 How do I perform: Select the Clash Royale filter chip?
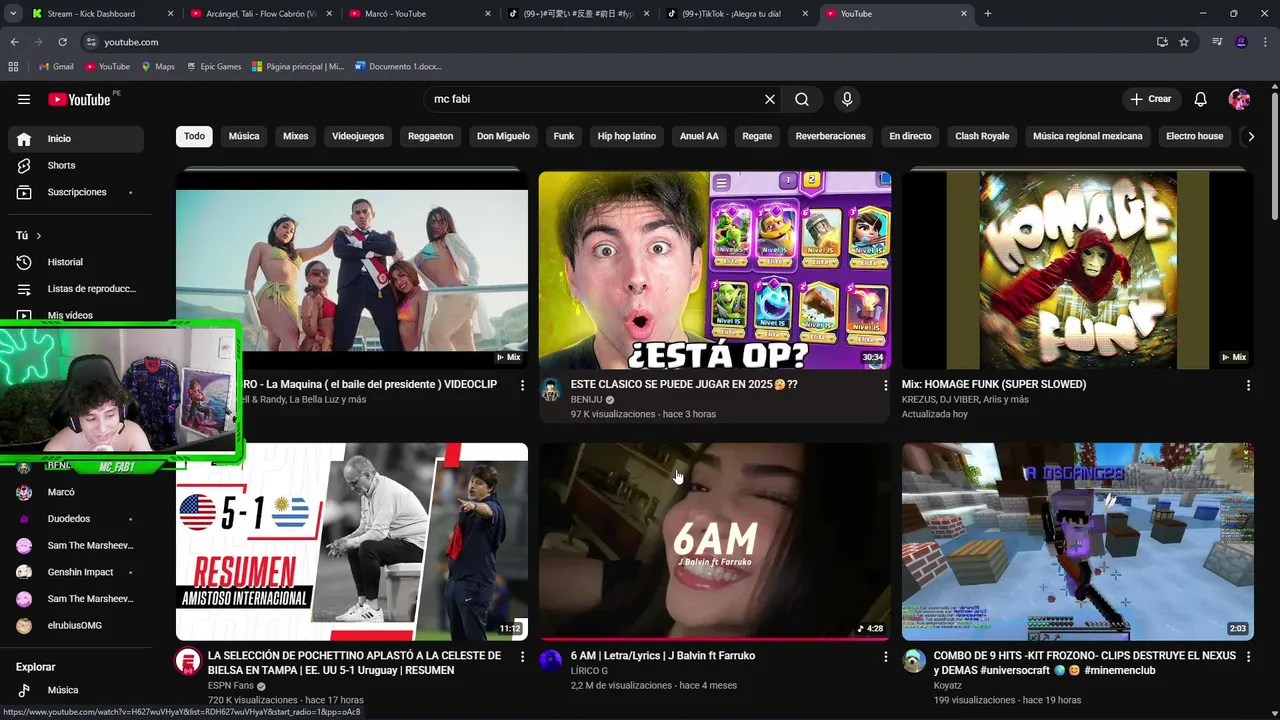pyautogui.click(x=982, y=136)
